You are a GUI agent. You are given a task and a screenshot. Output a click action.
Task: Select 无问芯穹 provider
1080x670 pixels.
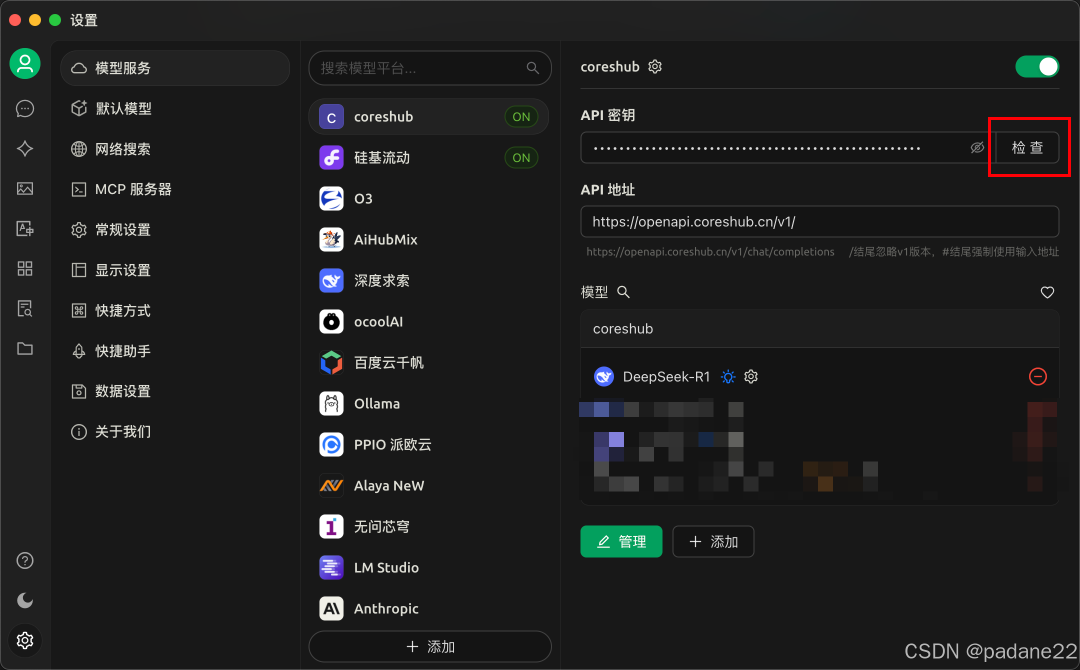pos(428,527)
